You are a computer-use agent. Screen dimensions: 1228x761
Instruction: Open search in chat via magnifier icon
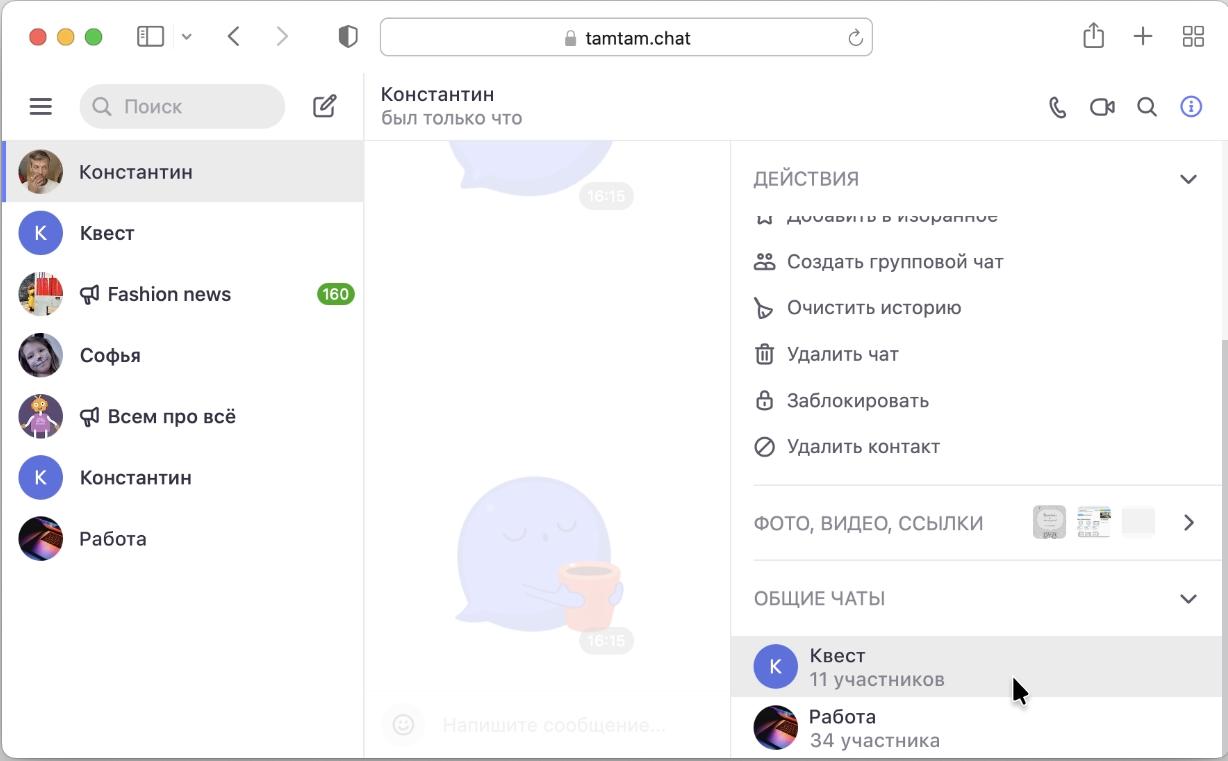coord(1147,107)
